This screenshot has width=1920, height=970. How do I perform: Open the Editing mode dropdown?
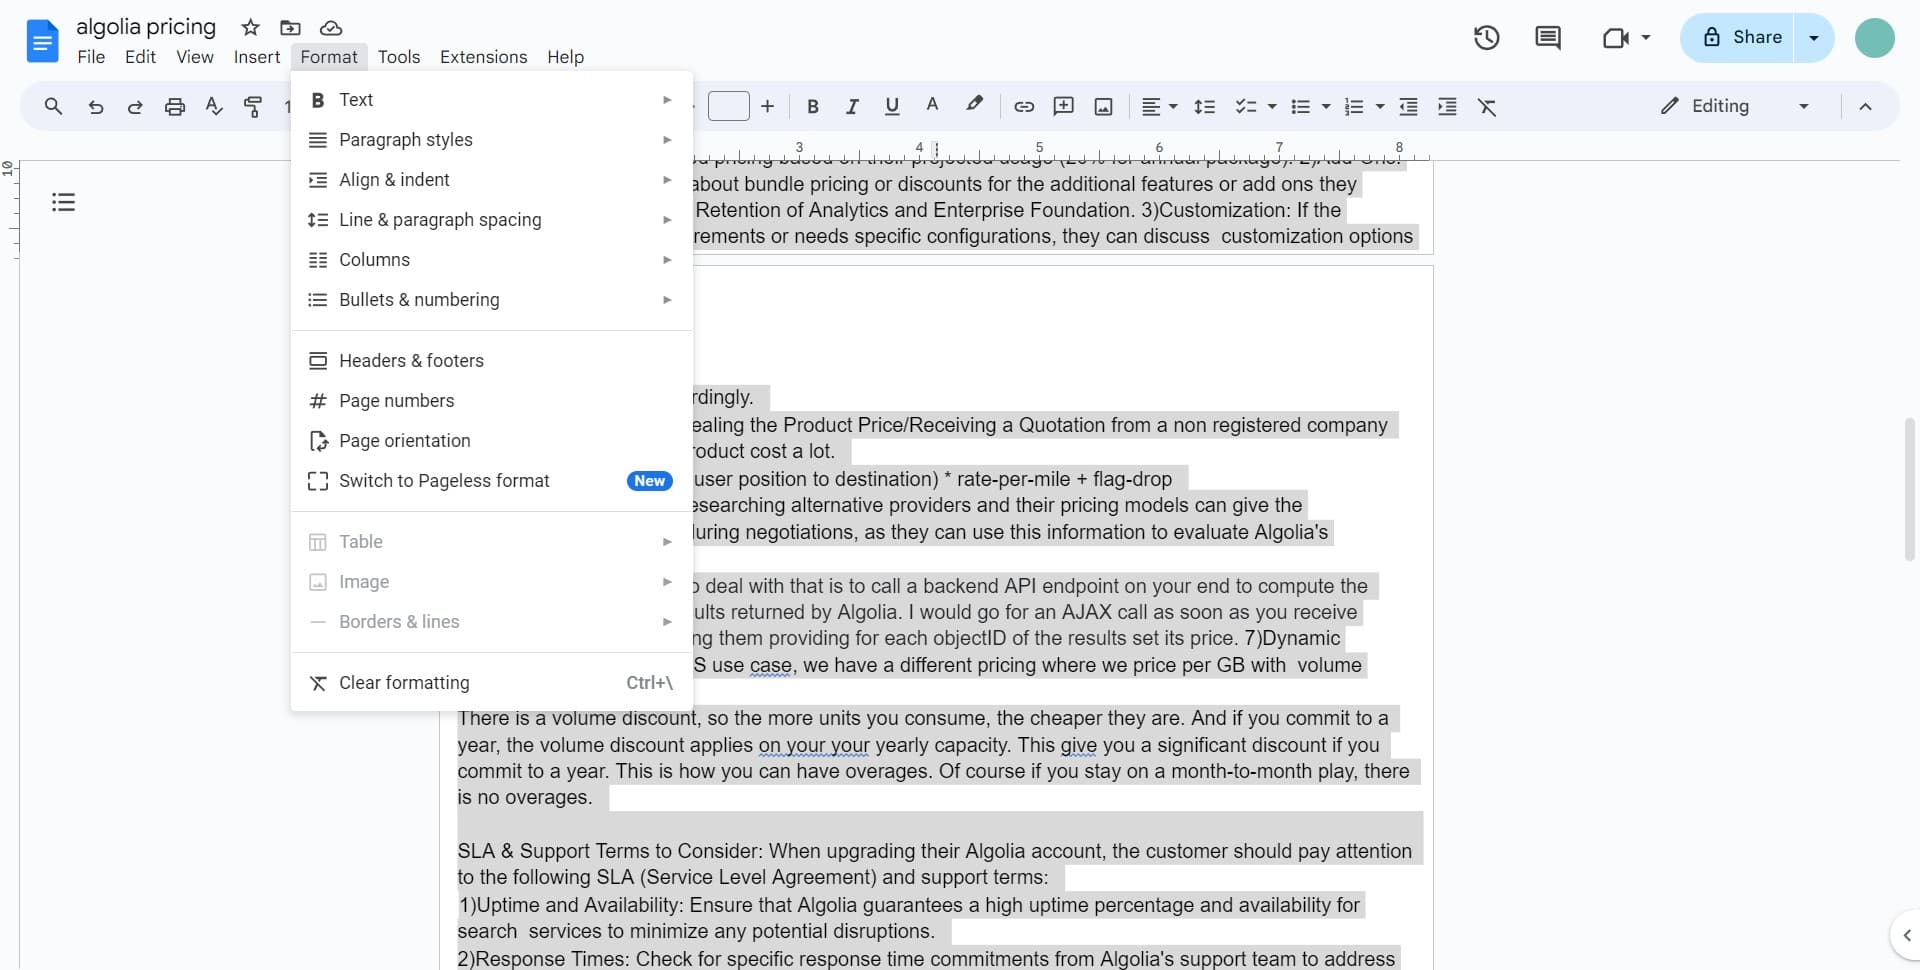(x=1734, y=106)
